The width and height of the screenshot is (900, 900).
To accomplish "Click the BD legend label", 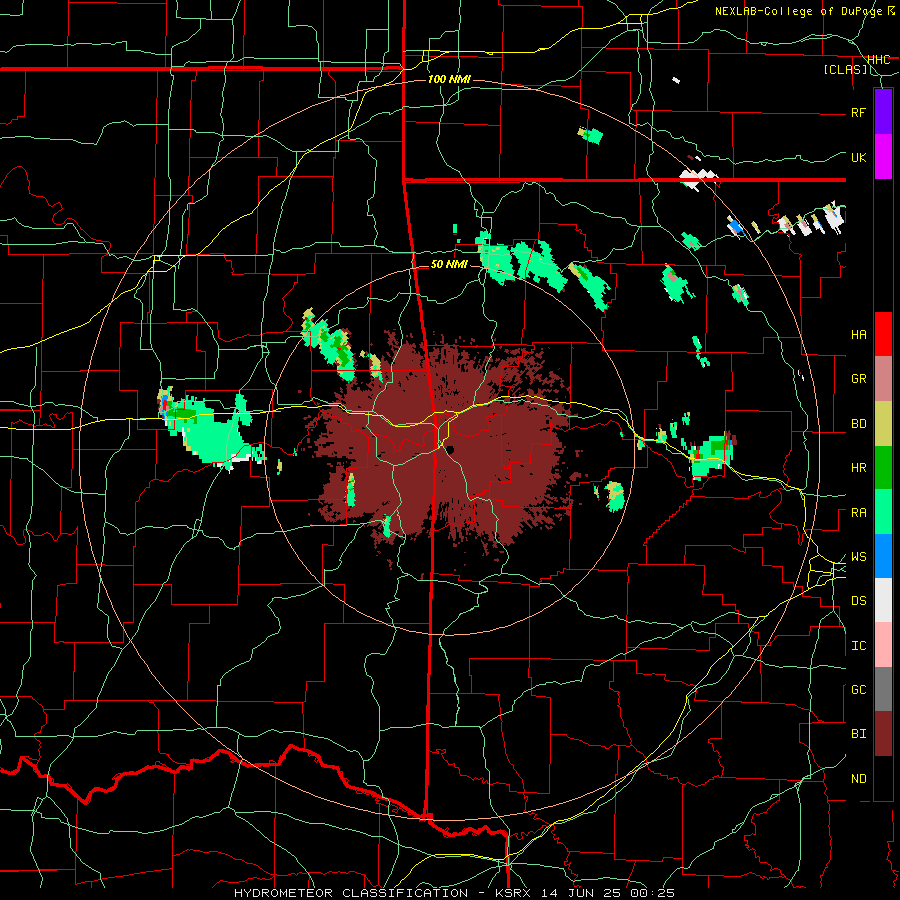I will [858, 424].
